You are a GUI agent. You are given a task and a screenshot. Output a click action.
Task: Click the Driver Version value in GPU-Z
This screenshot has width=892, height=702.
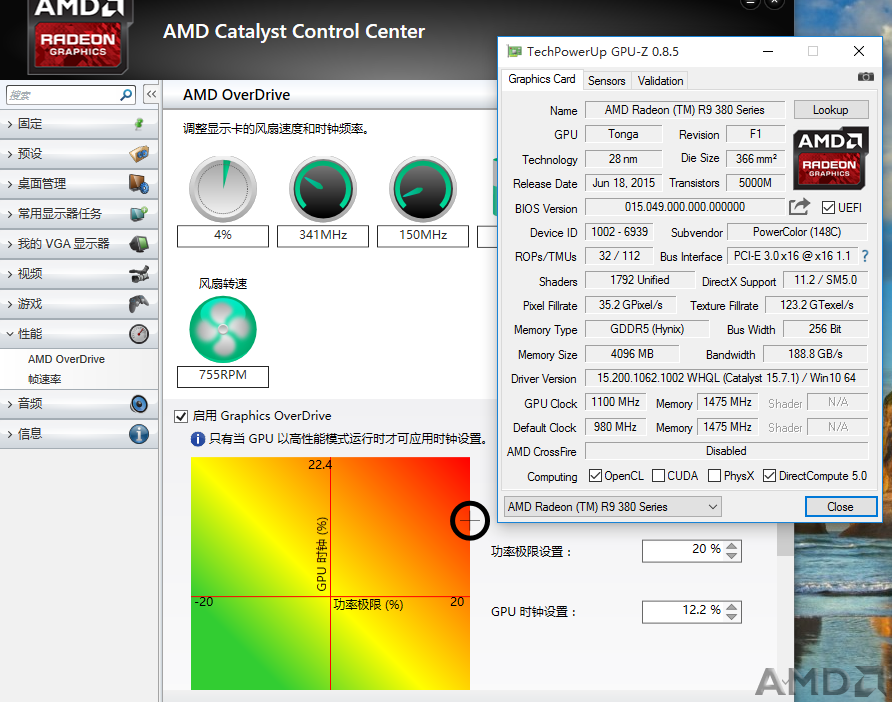click(726, 378)
